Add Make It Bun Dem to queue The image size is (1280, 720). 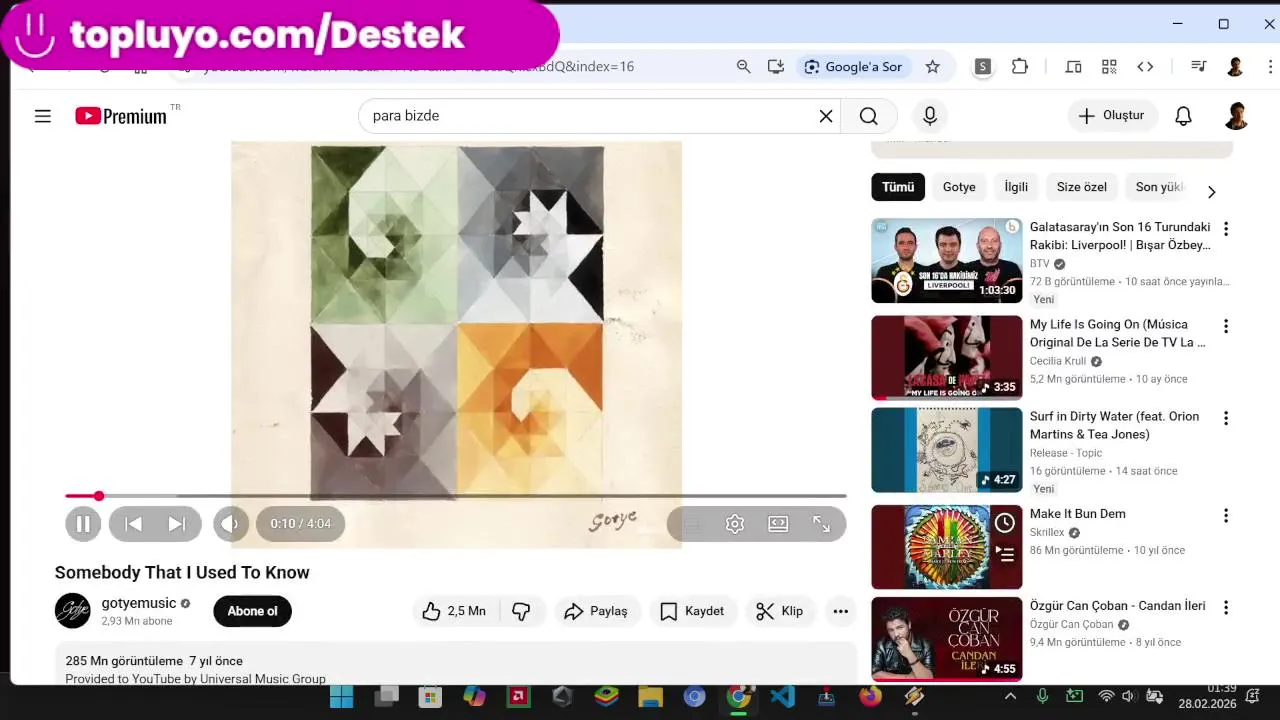pyautogui.click(x=1005, y=554)
